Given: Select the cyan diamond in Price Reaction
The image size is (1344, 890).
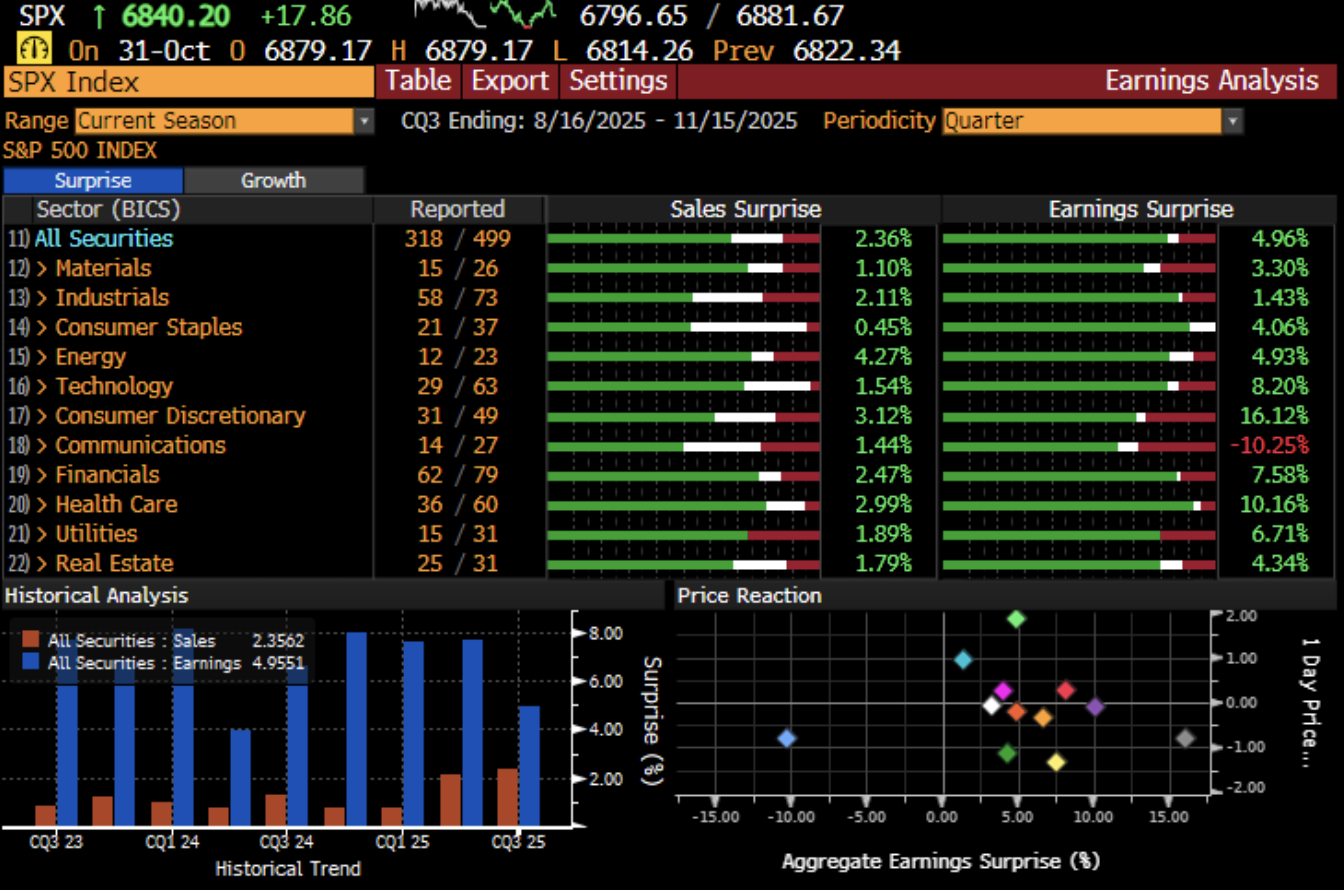Looking at the screenshot, I should [963, 660].
